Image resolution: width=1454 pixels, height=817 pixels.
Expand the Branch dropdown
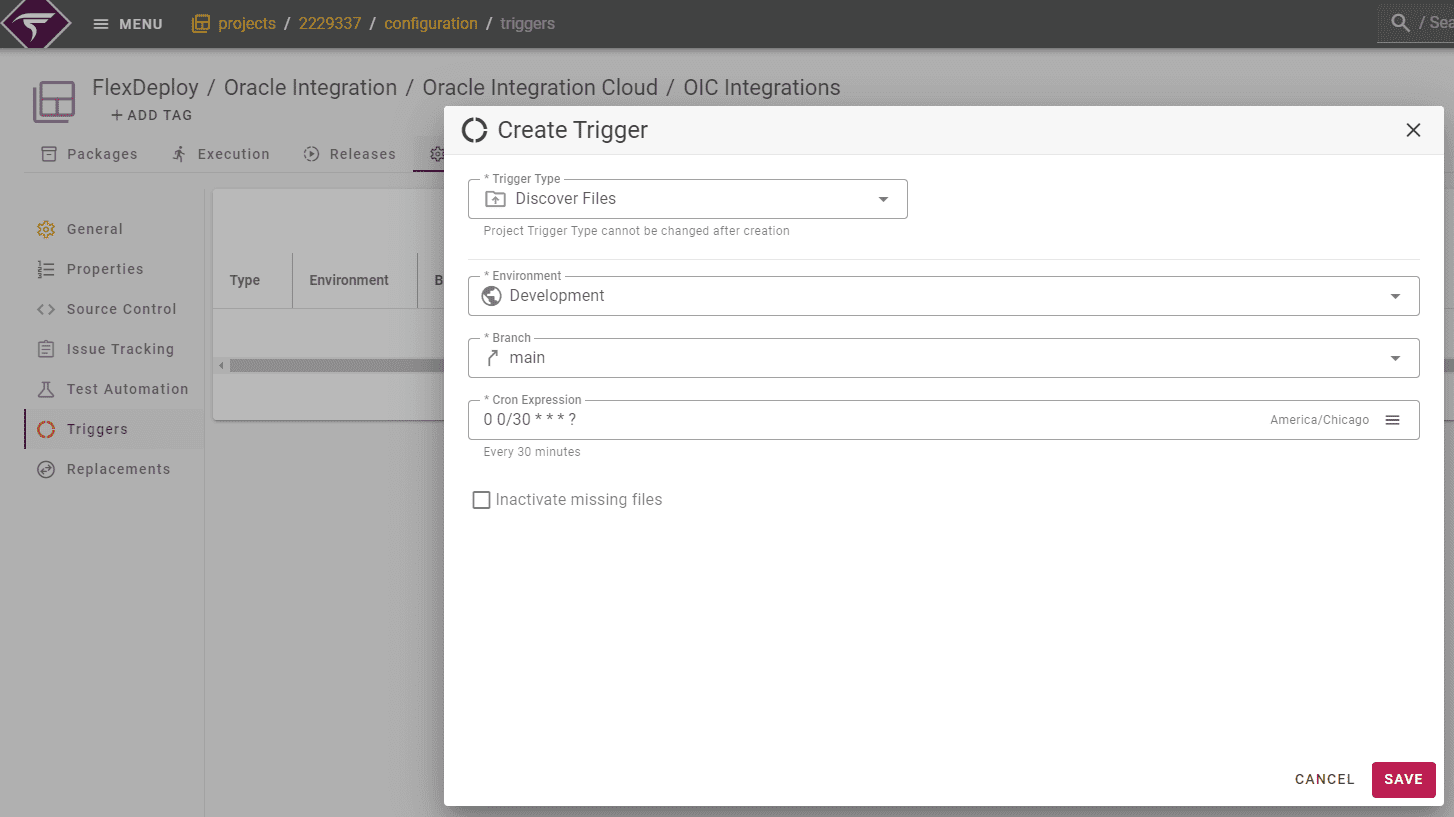[x=944, y=358]
